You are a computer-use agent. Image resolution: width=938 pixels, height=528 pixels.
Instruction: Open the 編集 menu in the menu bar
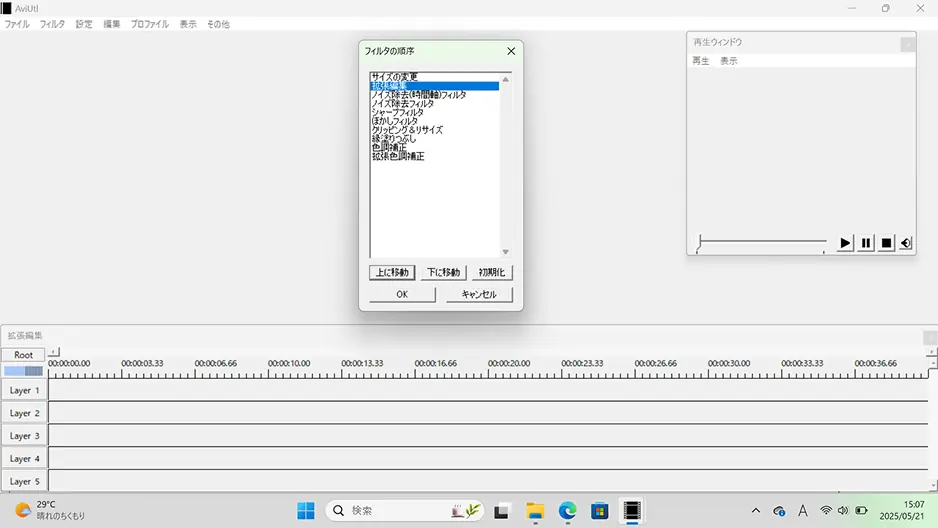[111, 24]
